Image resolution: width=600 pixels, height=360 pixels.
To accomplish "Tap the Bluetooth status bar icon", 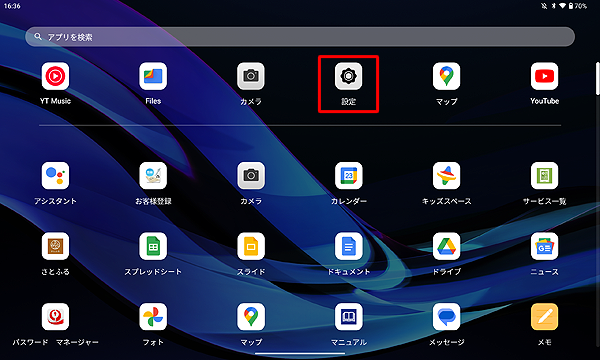I will [553, 6].
